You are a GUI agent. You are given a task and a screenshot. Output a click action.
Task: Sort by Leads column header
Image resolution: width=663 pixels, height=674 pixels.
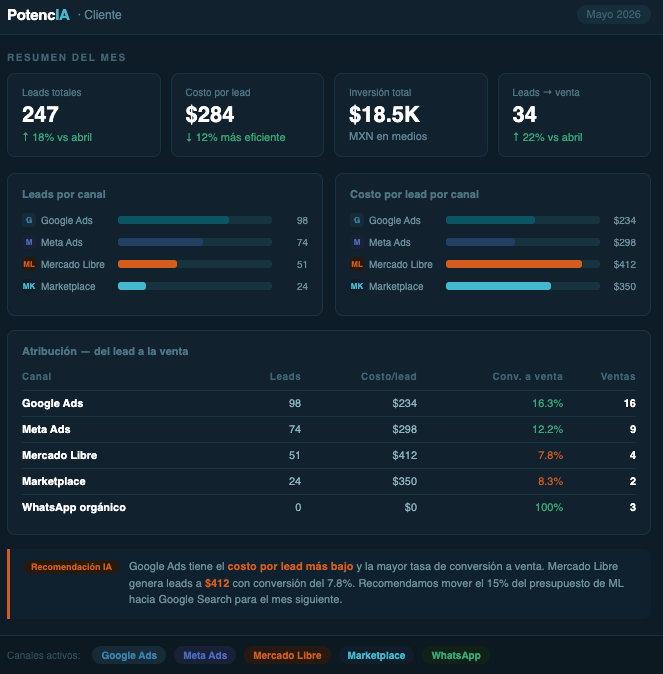click(x=285, y=377)
